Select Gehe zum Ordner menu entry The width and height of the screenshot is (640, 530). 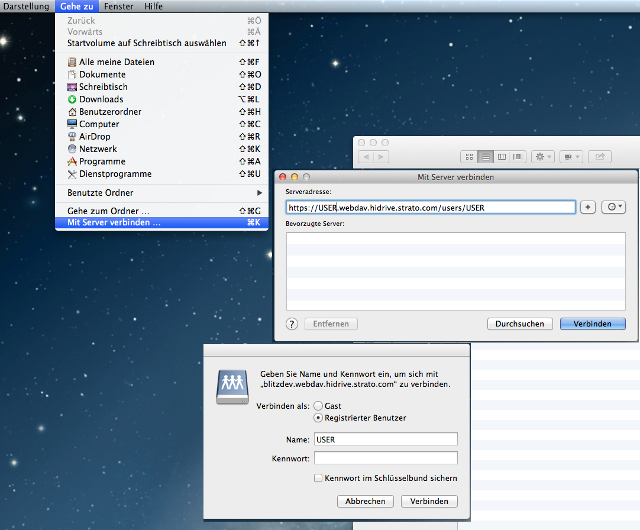coord(162,211)
